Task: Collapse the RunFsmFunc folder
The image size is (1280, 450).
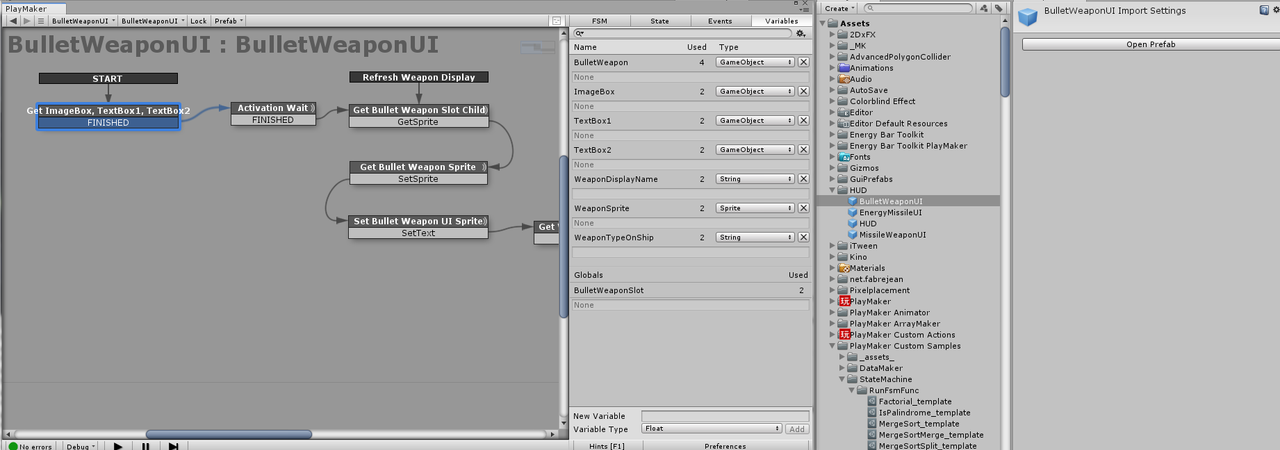Action: tap(854, 390)
